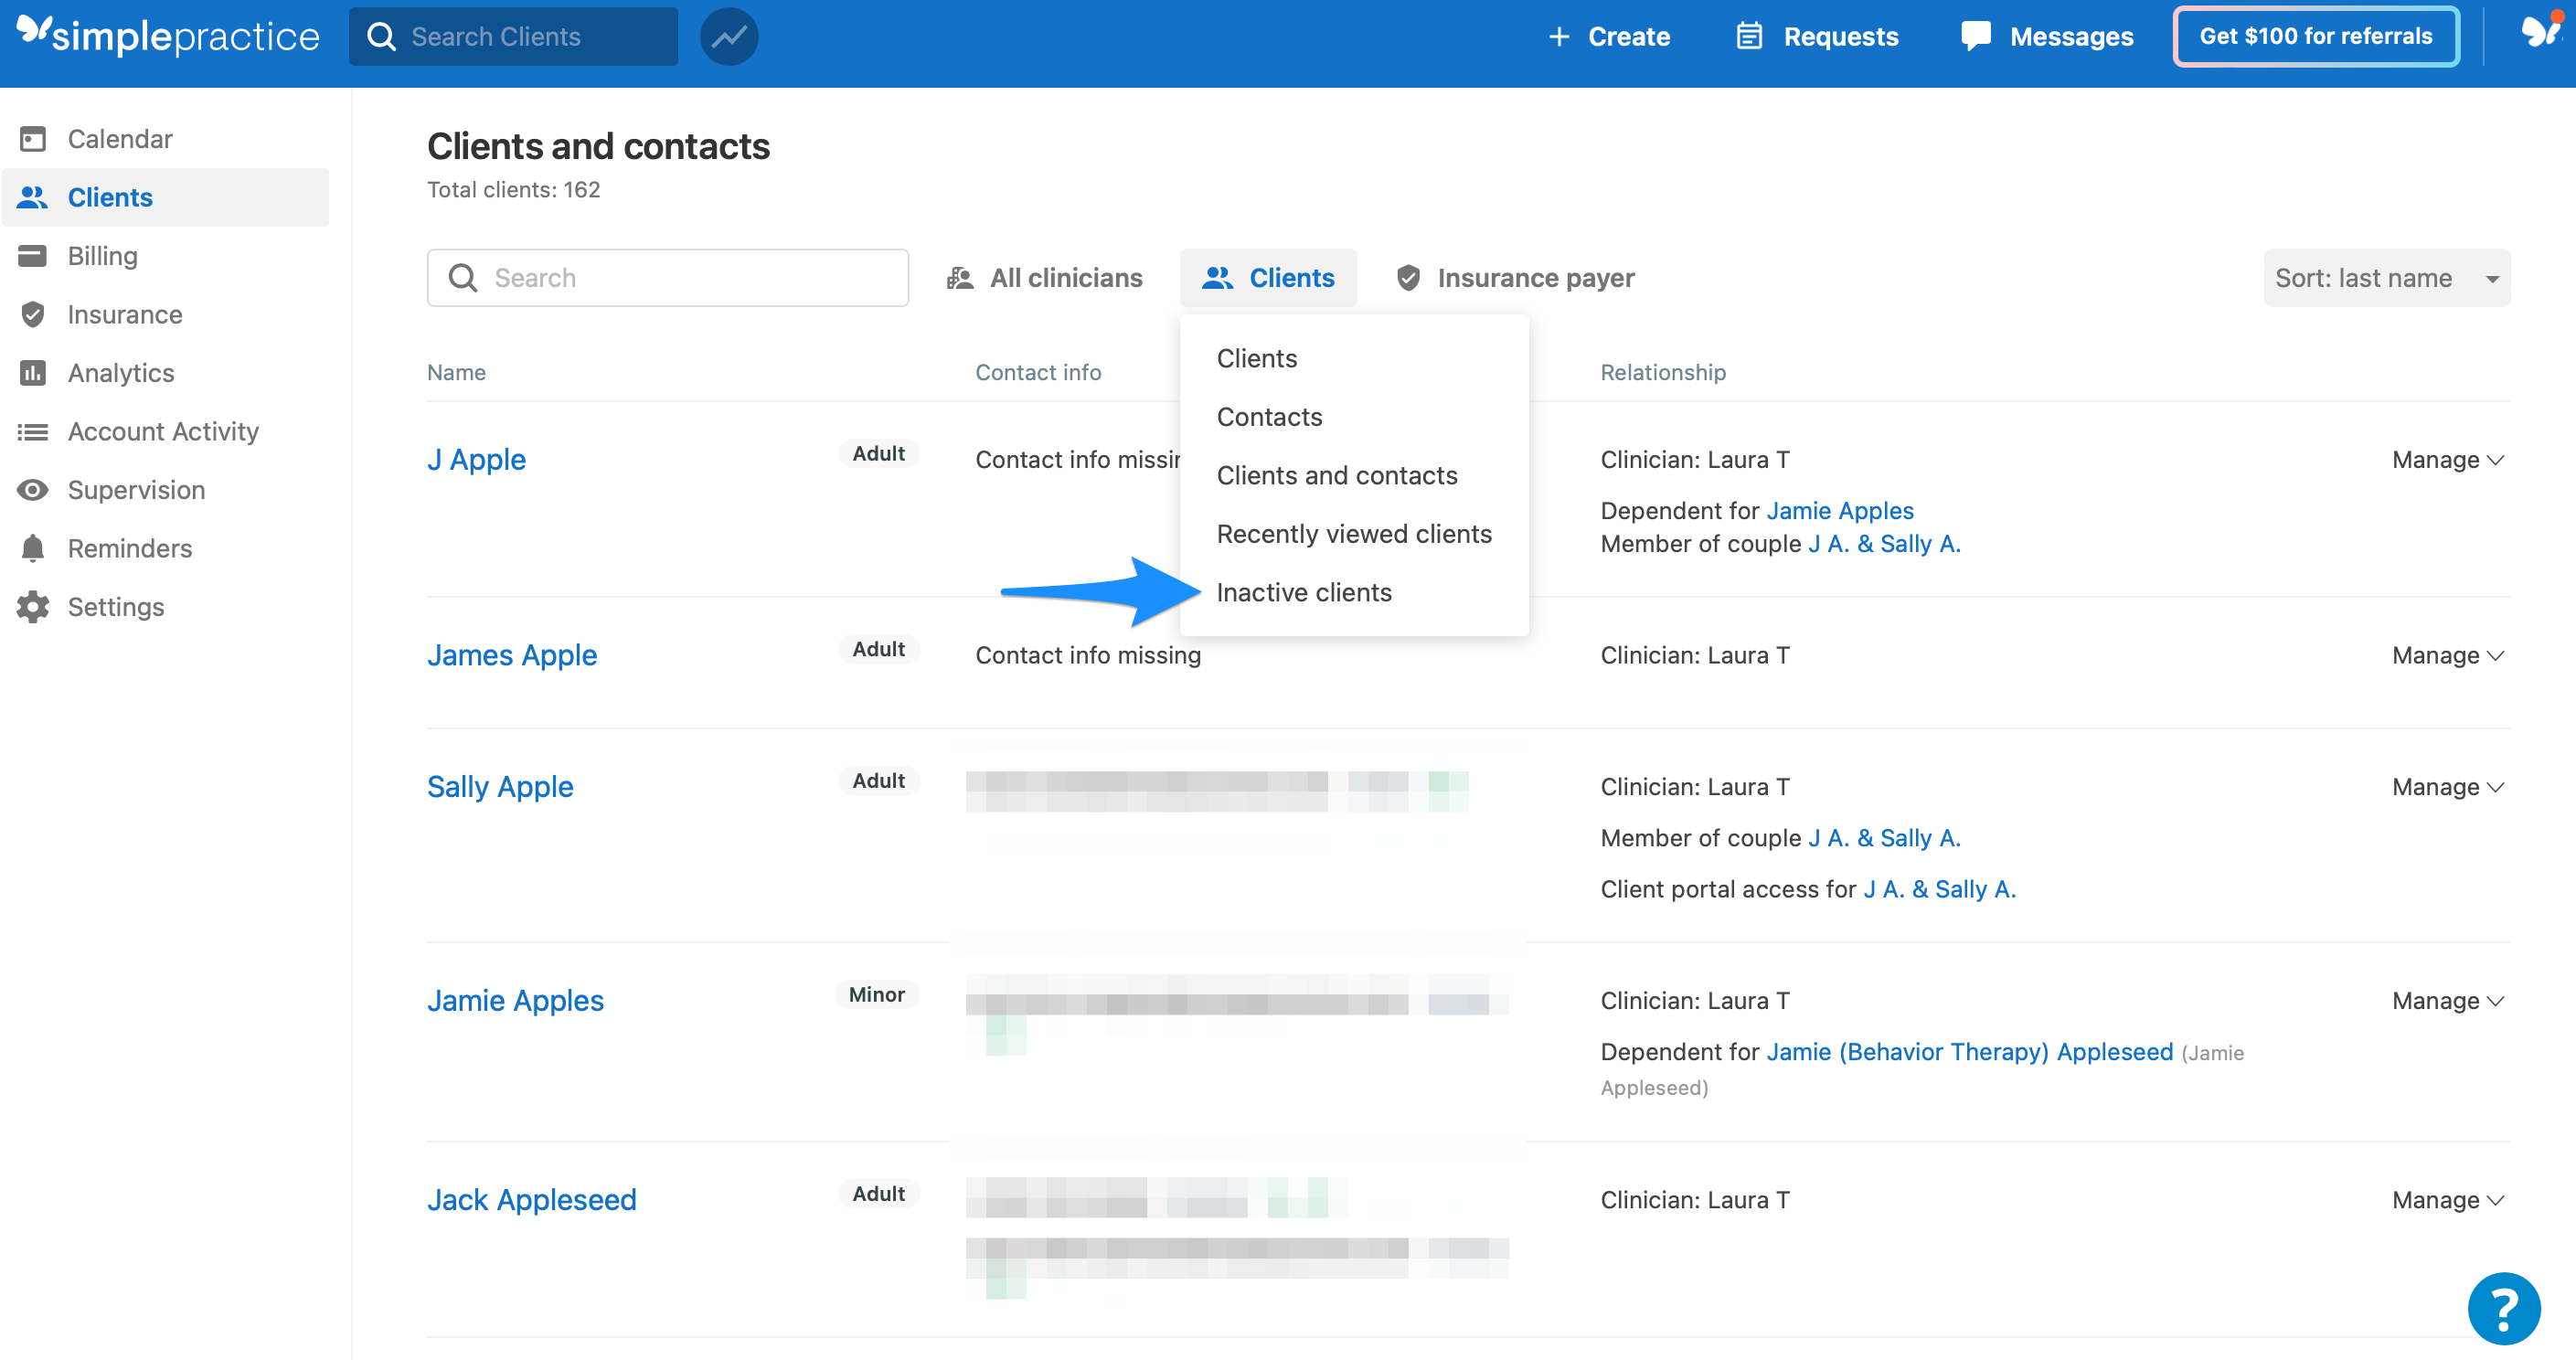The image size is (2576, 1360).
Task: Open the analytics trend chart icon
Action: pyautogui.click(x=728, y=36)
